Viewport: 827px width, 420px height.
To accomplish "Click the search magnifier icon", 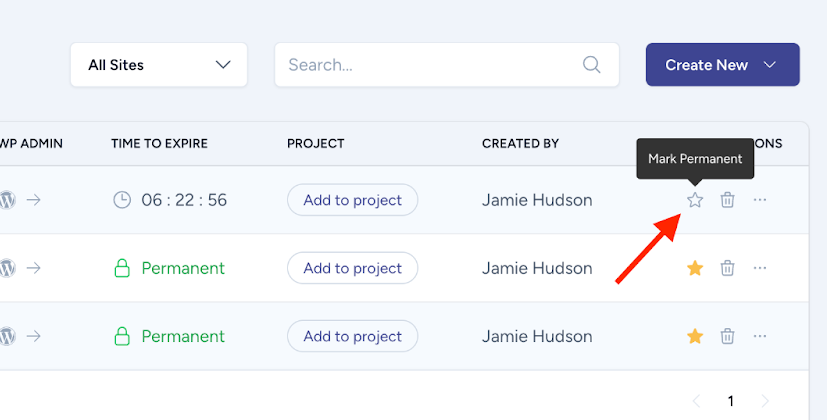I will 592,65.
